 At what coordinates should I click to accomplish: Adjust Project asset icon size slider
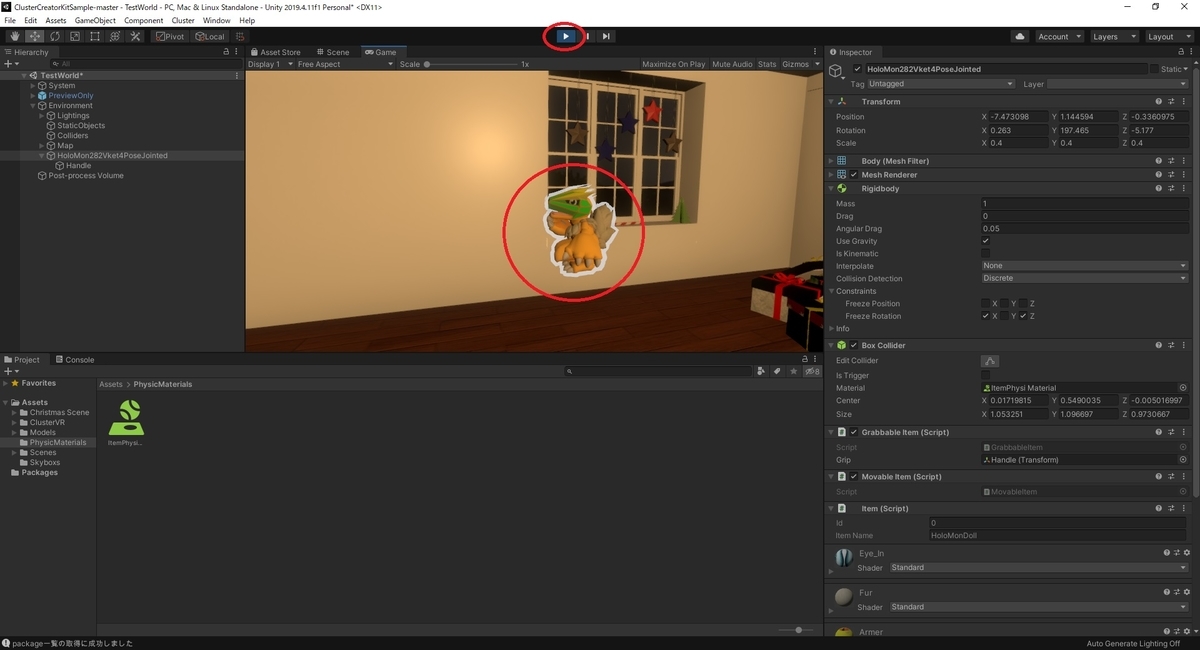[798, 630]
